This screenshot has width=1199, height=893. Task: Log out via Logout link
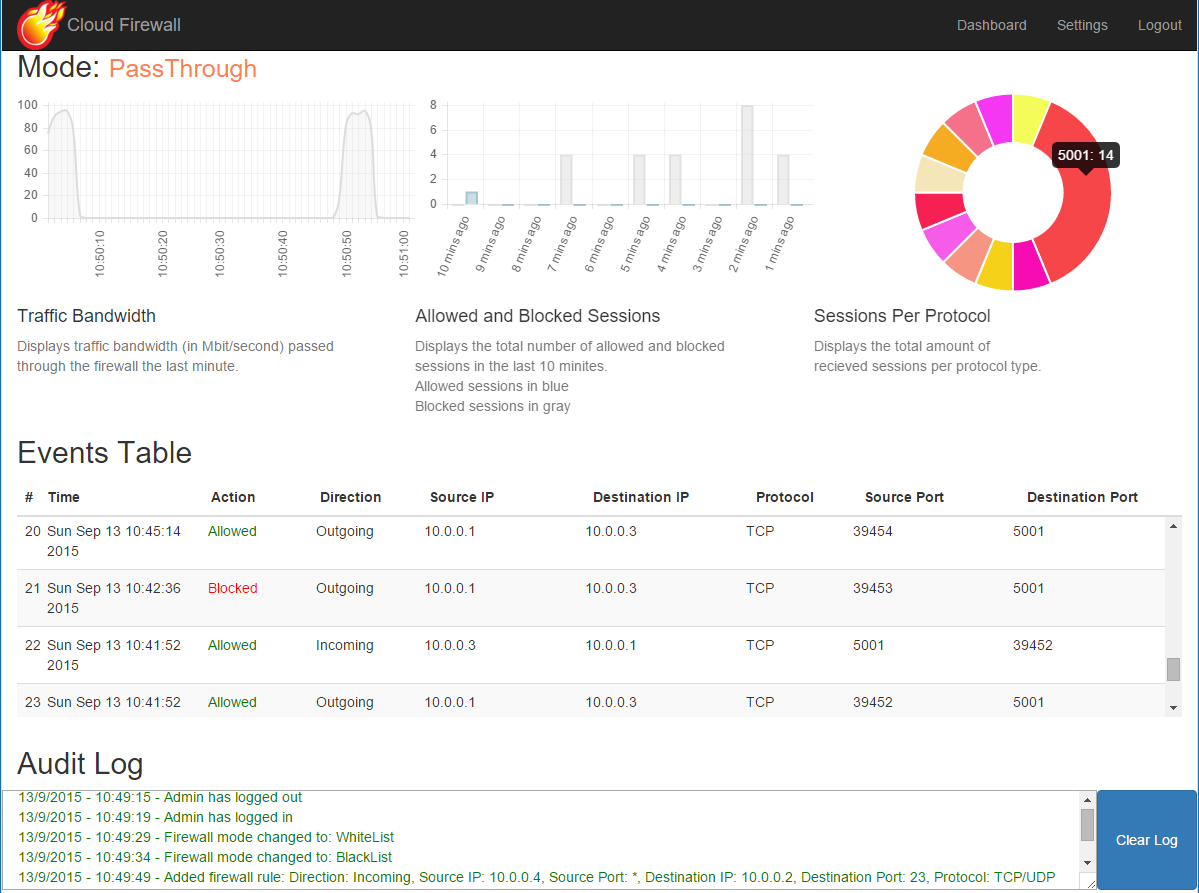click(1159, 25)
